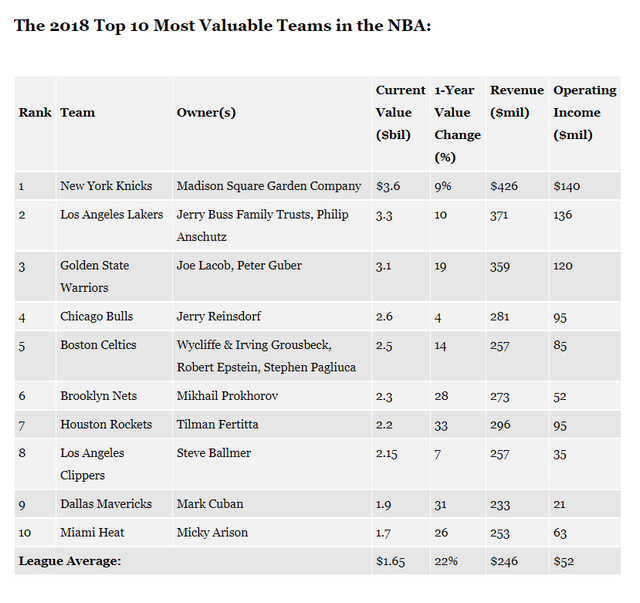This screenshot has width=640, height=603.
Task: Click the table title about 2018 NBA teams
Action: 222,25
